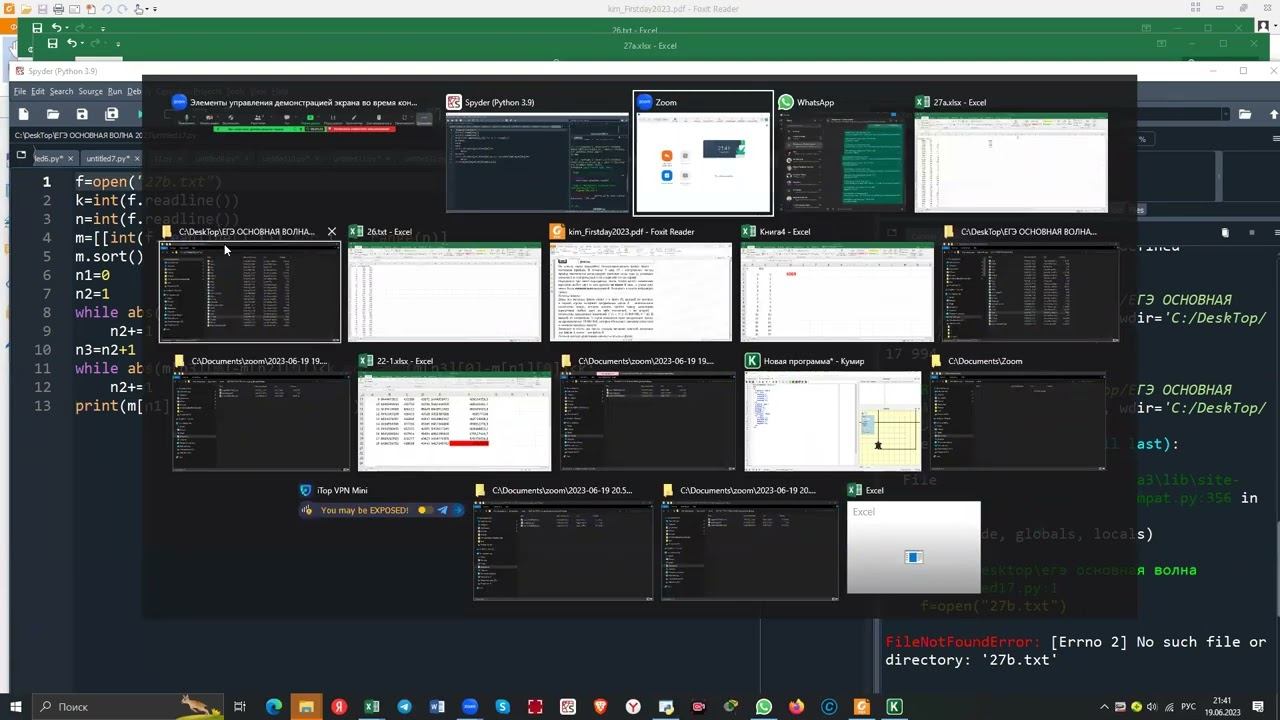Viewport: 1280px width, 720px height.
Task: Click Undo icon in Foxit Reader title bar
Action: tap(106, 9)
